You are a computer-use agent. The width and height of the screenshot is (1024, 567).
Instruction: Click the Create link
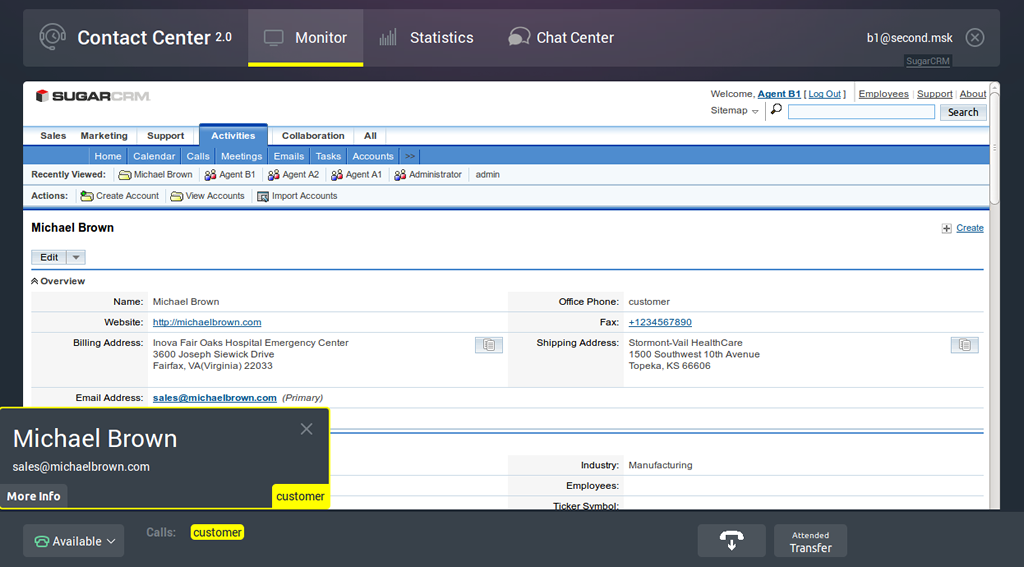(970, 228)
